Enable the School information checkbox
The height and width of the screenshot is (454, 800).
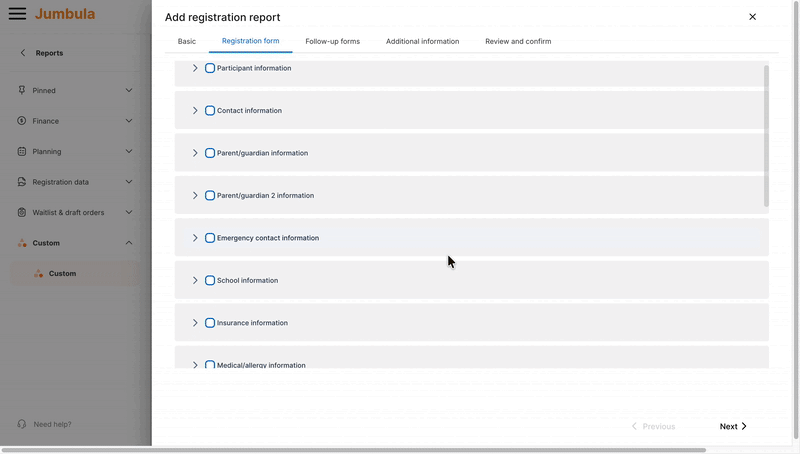coord(210,281)
